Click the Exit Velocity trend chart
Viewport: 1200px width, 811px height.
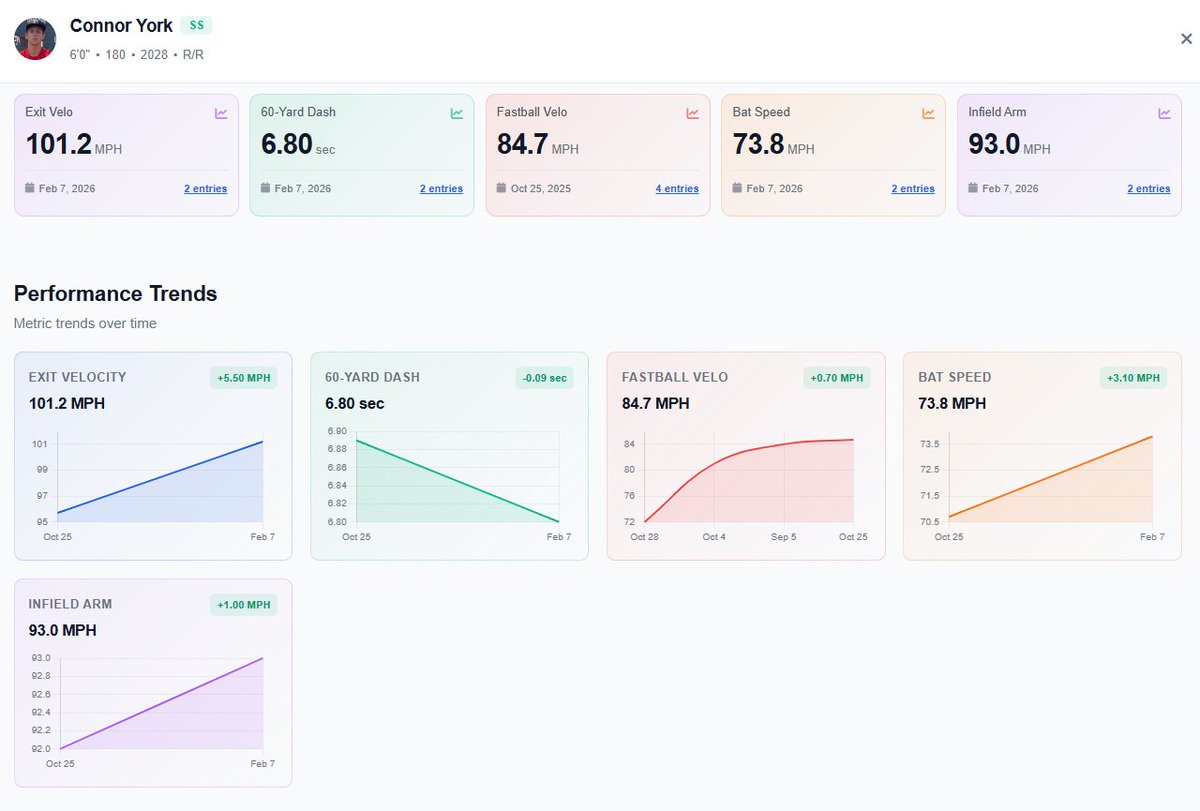tap(153, 485)
